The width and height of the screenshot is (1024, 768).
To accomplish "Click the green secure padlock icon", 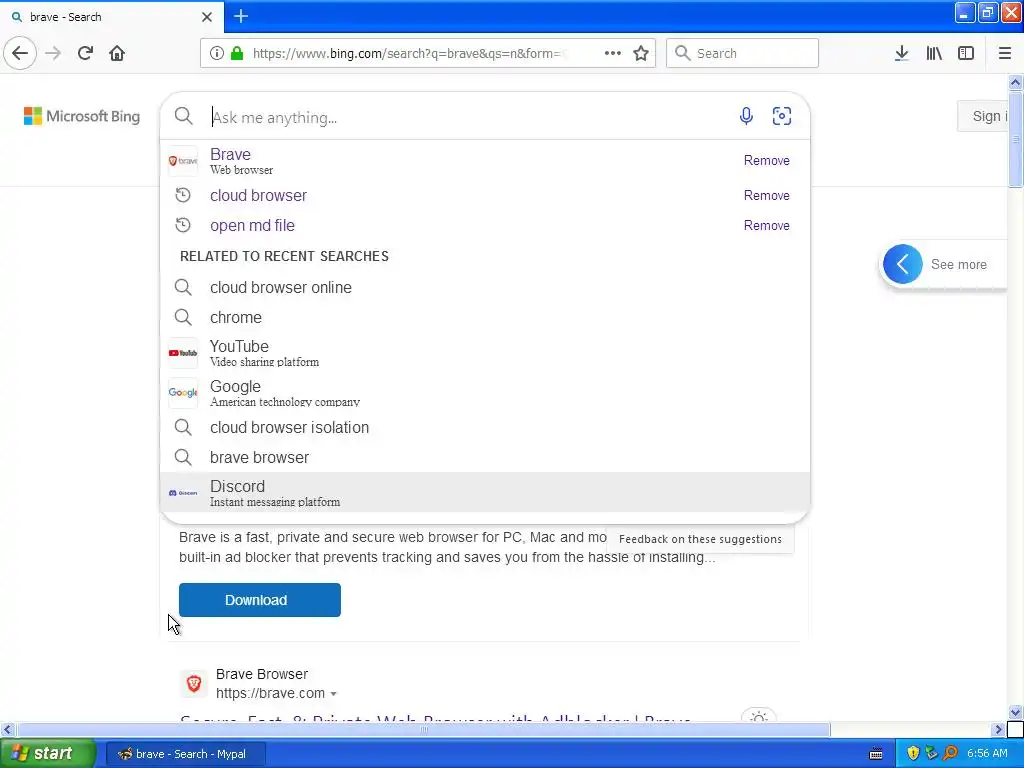I will point(237,53).
